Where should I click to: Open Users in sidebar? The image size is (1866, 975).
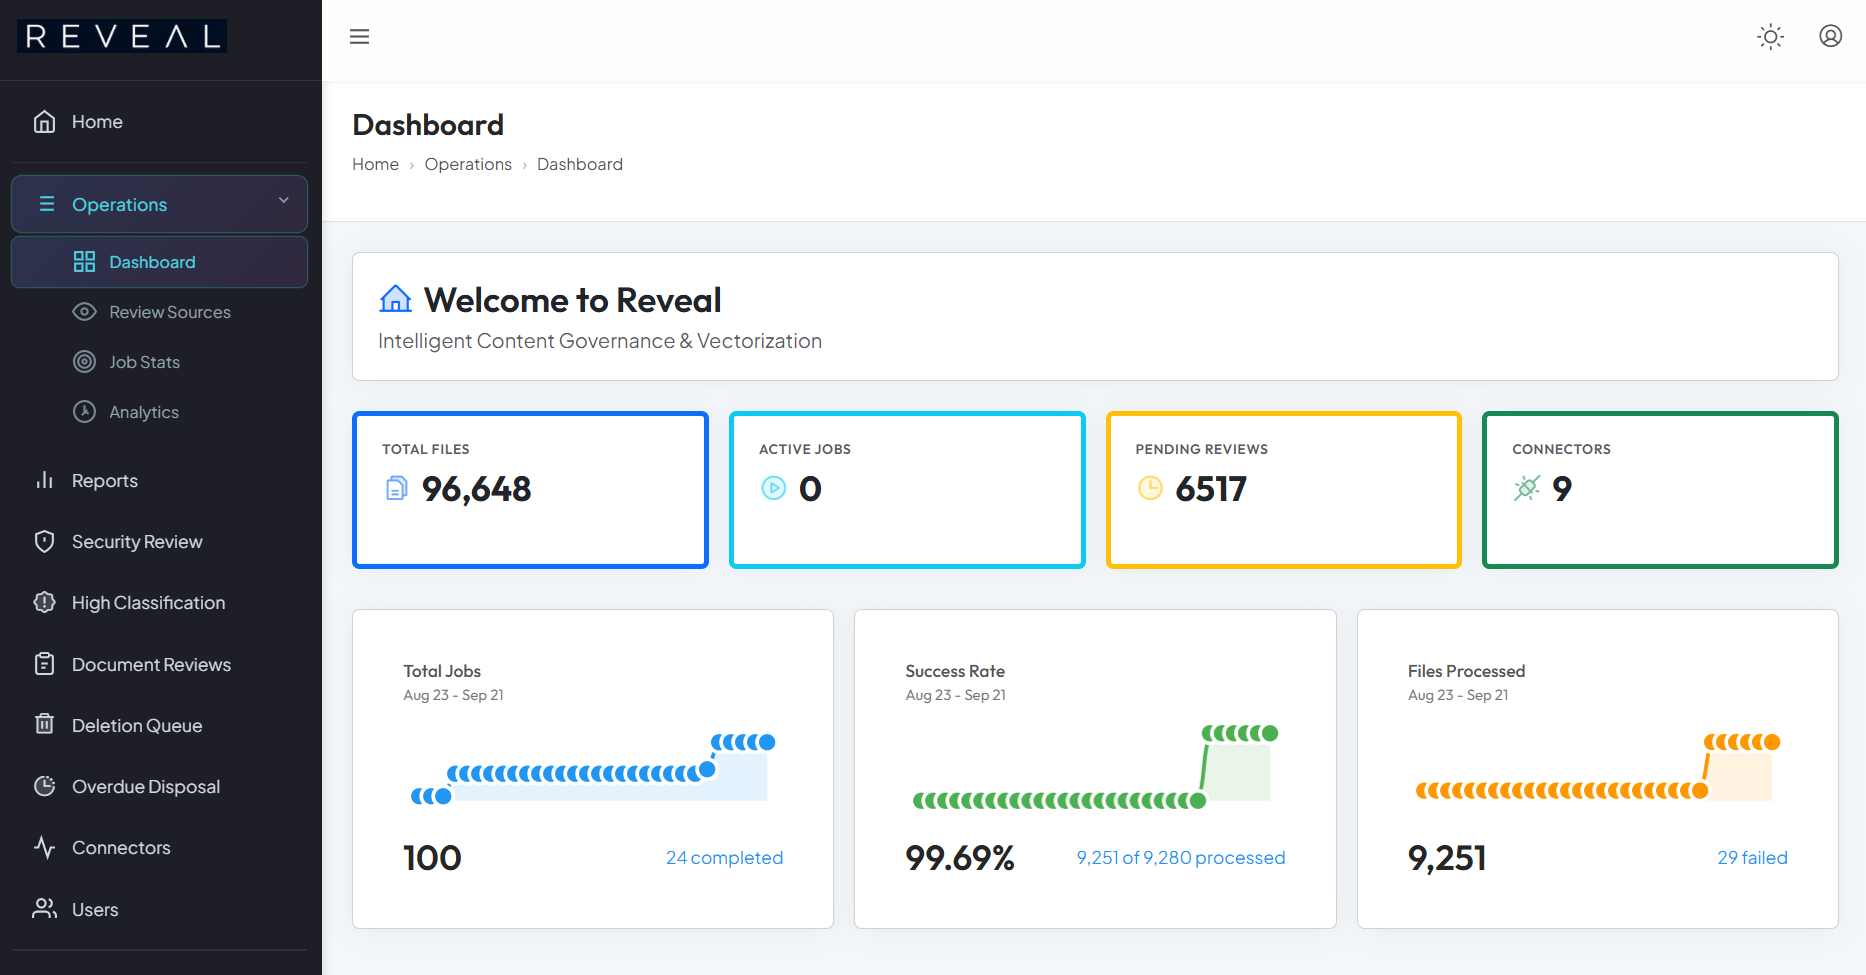[x=160, y=910]
